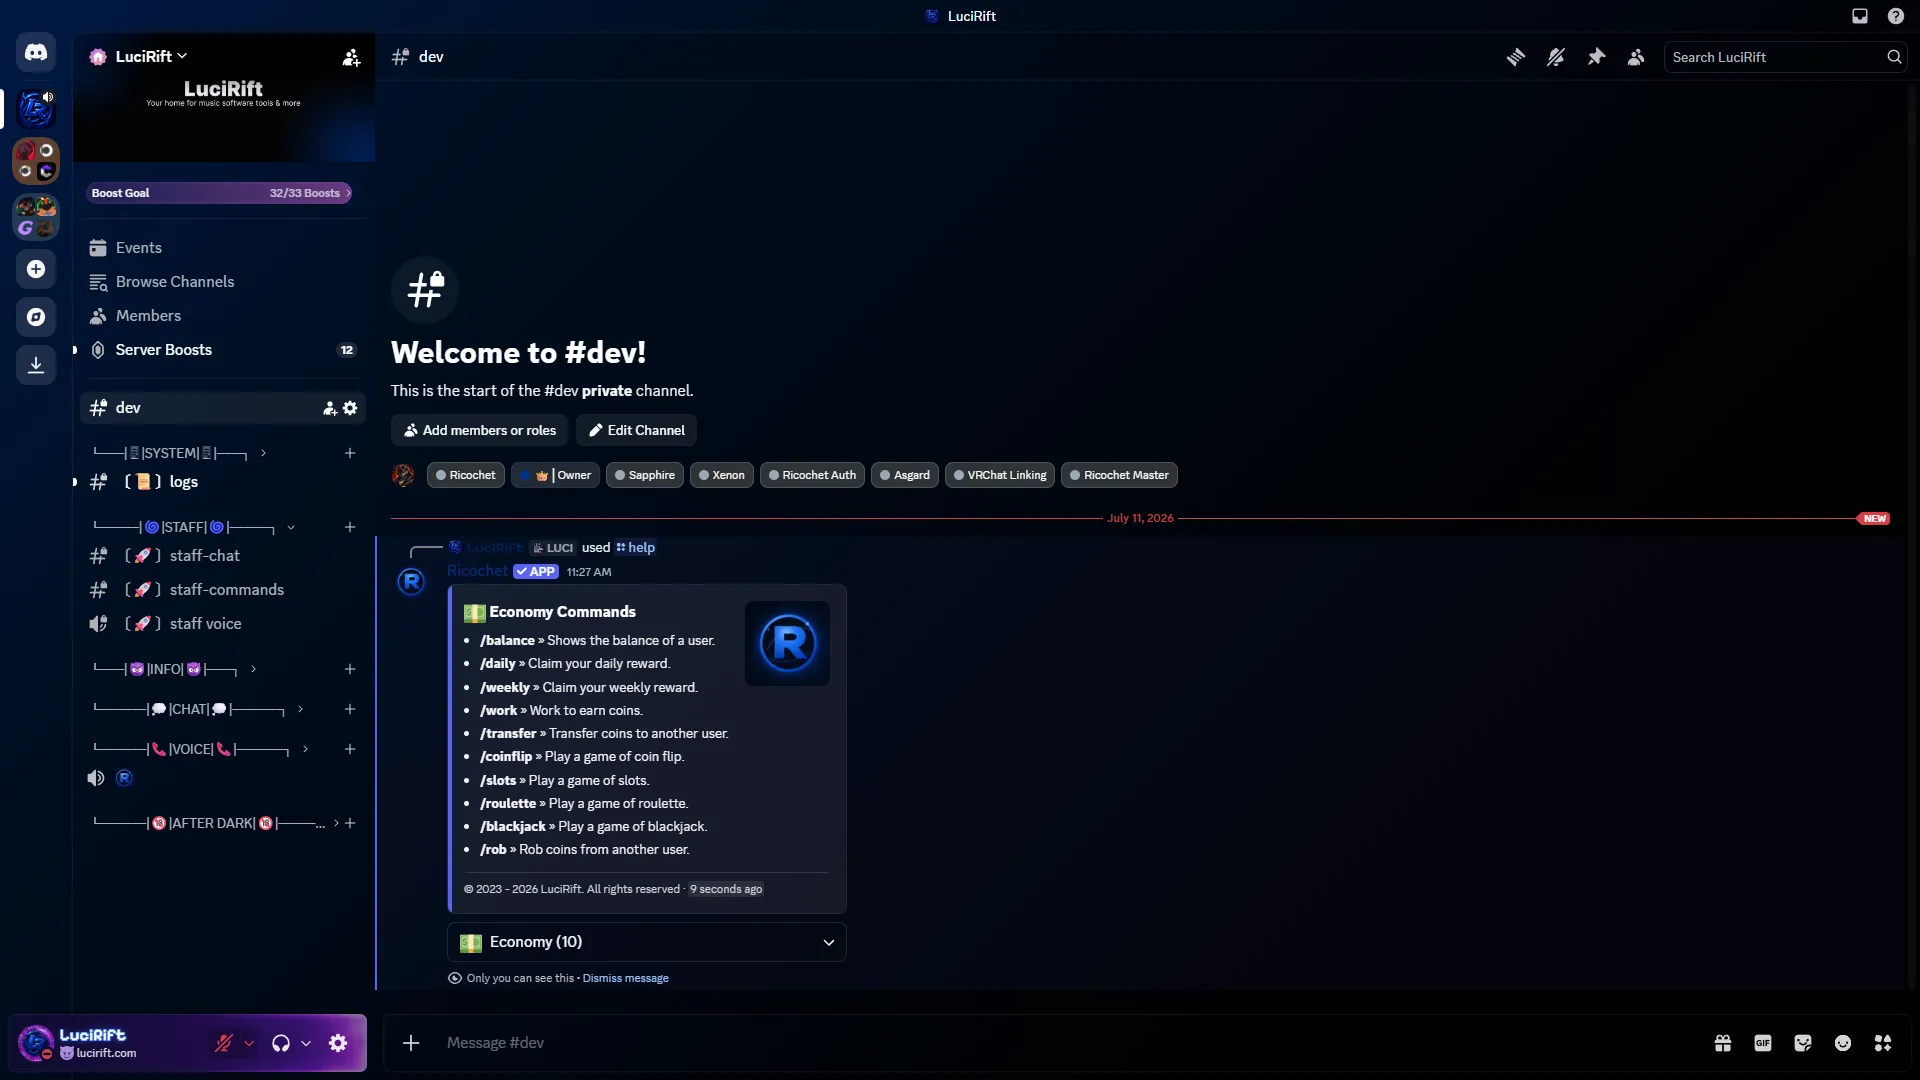Open the second server folder
Image resolution: width=1920 pixels, height=1080 pixels.
click(36, 161)
